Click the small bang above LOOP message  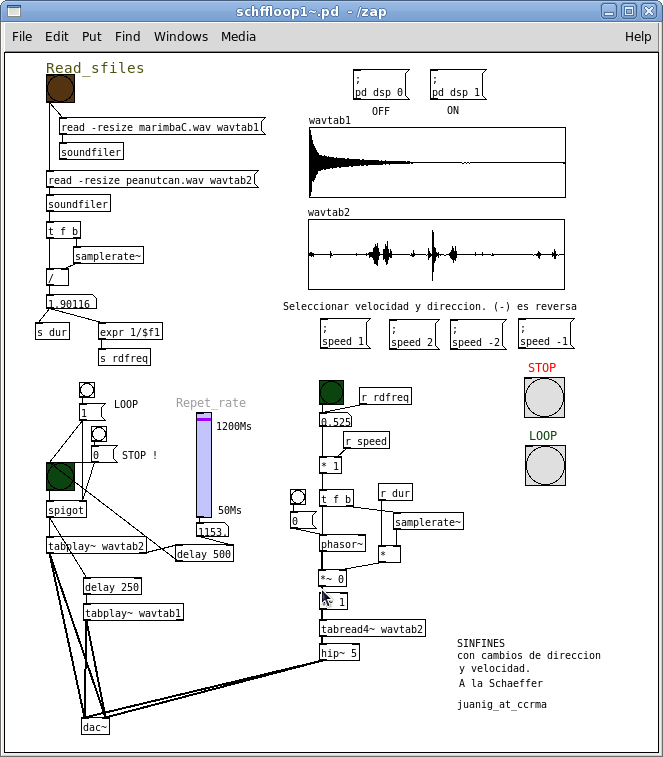point(87,390)
